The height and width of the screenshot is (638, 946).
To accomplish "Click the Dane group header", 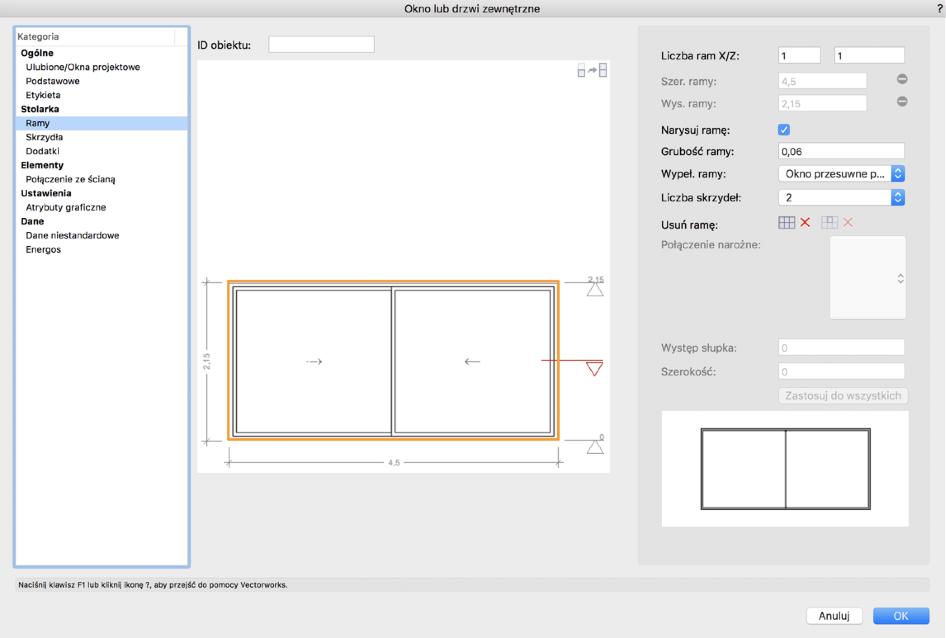I will [33, 222].
